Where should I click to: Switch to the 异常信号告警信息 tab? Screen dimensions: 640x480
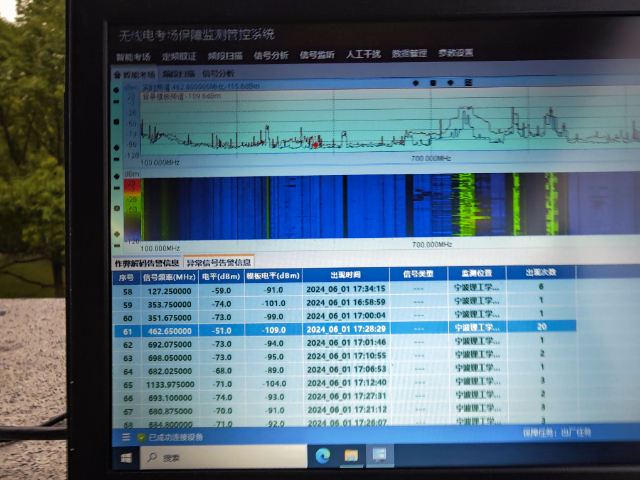point(219,263)
